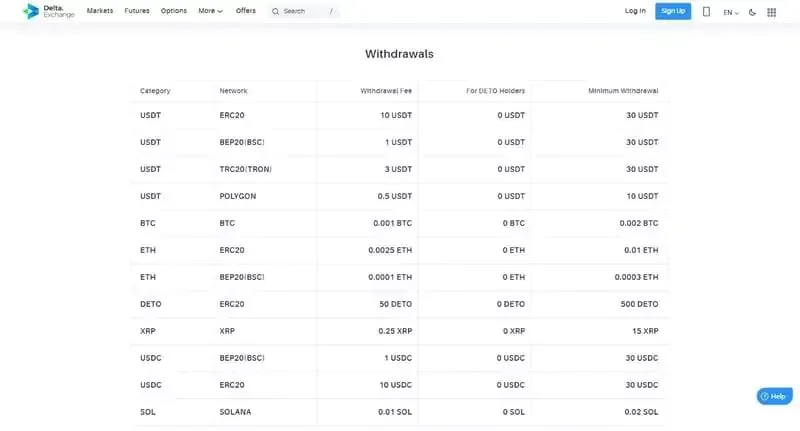Open the Help chat widget
800x431 pixels.
[x=774, y=396]
